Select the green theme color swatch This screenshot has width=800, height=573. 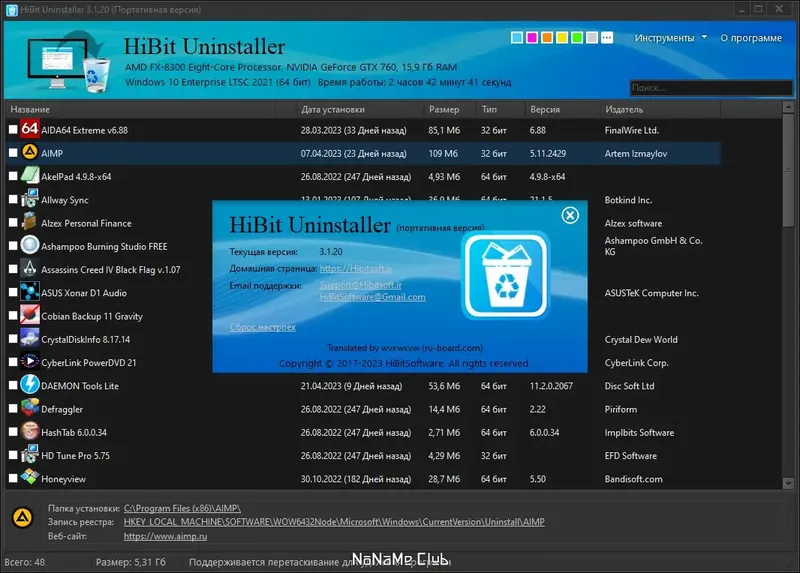[577, 38]
